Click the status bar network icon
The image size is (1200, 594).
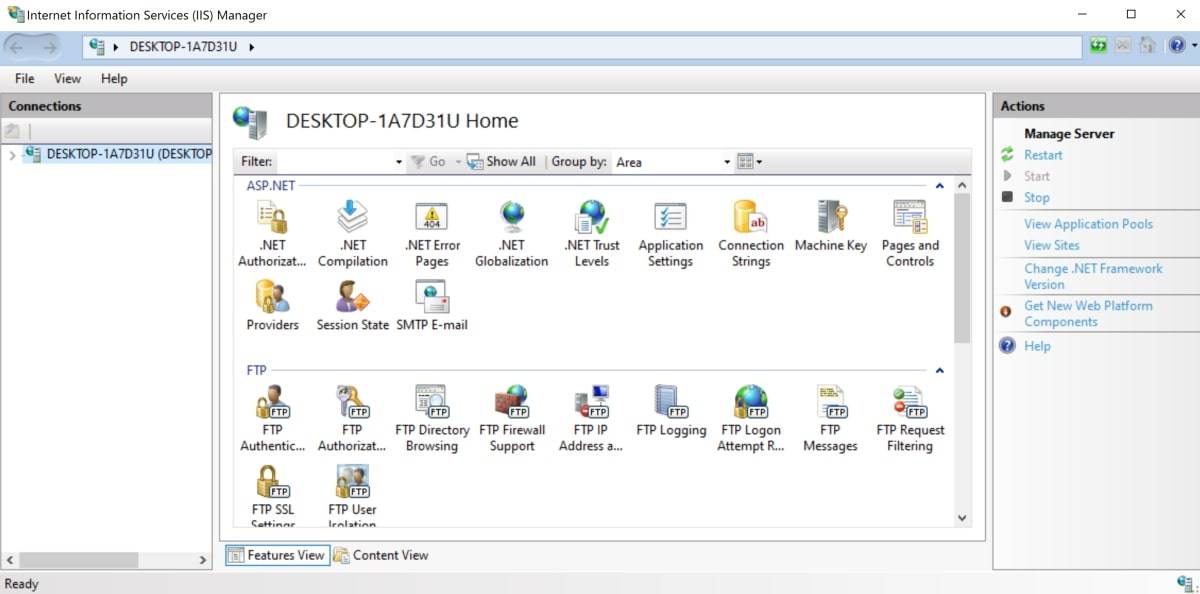coord(1185,583)
